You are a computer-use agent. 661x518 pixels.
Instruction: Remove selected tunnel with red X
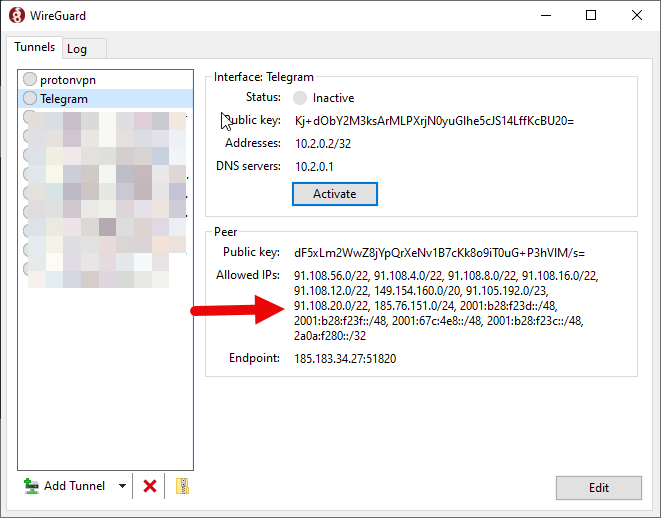pos(150,486)
